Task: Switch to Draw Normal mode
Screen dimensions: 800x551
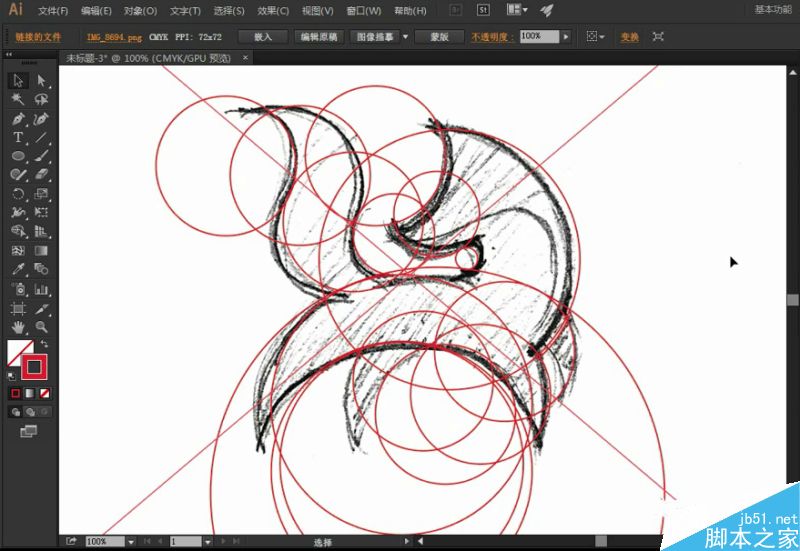Action: [15, 412]
